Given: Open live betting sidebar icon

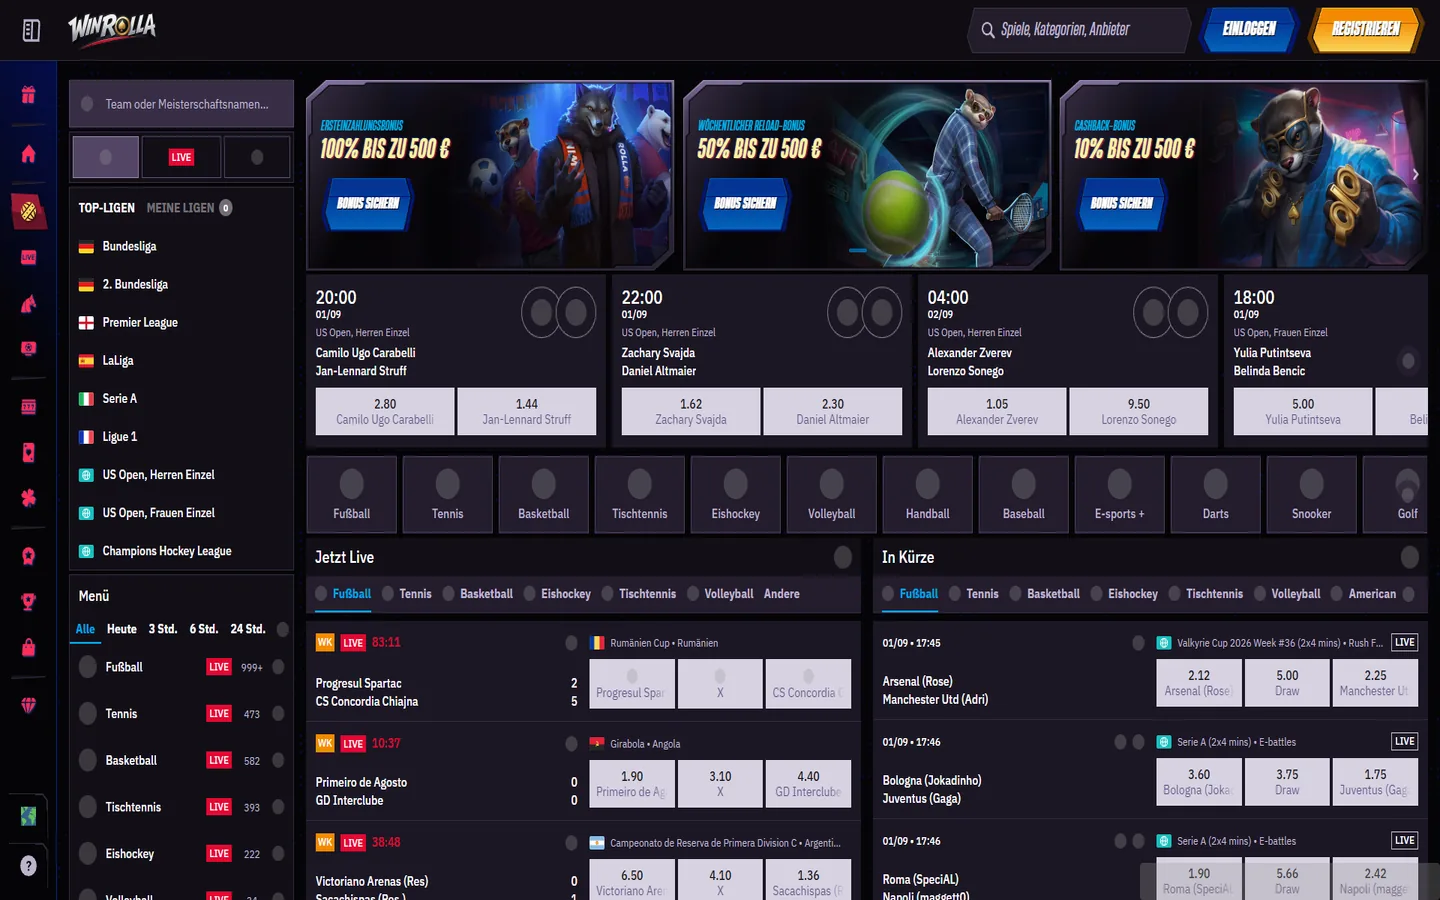Looking at the screenshot, I should pos(28,258).
